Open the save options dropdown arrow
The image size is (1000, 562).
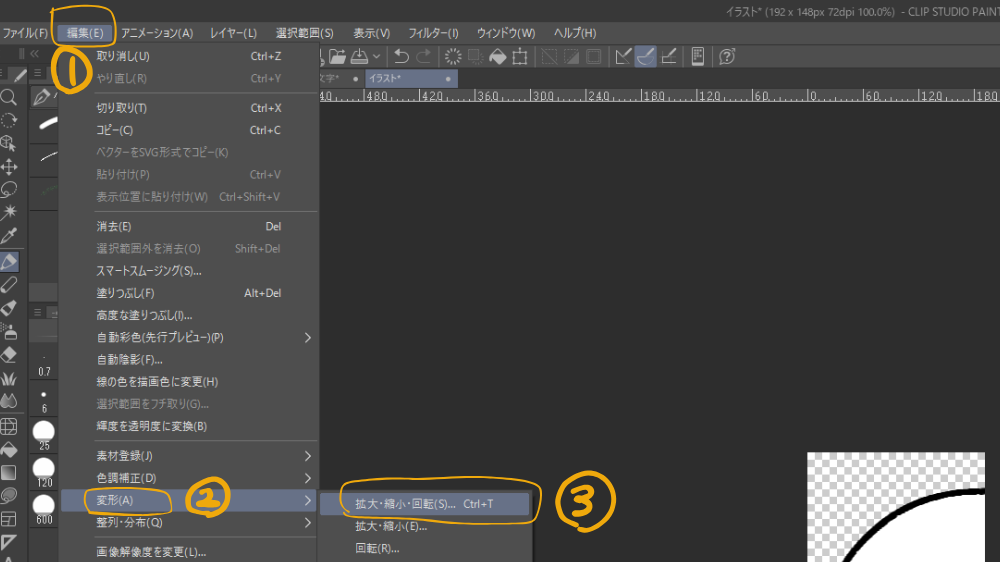(x=376, y=57)
